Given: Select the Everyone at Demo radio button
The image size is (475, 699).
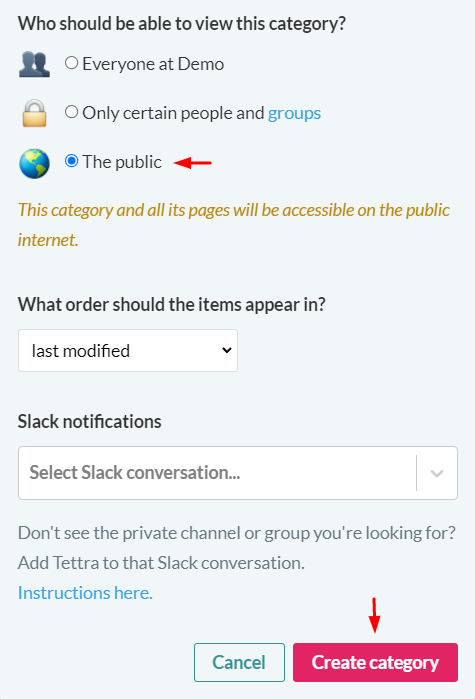Looking at the screenshot, I should click(x=71, y=63).
